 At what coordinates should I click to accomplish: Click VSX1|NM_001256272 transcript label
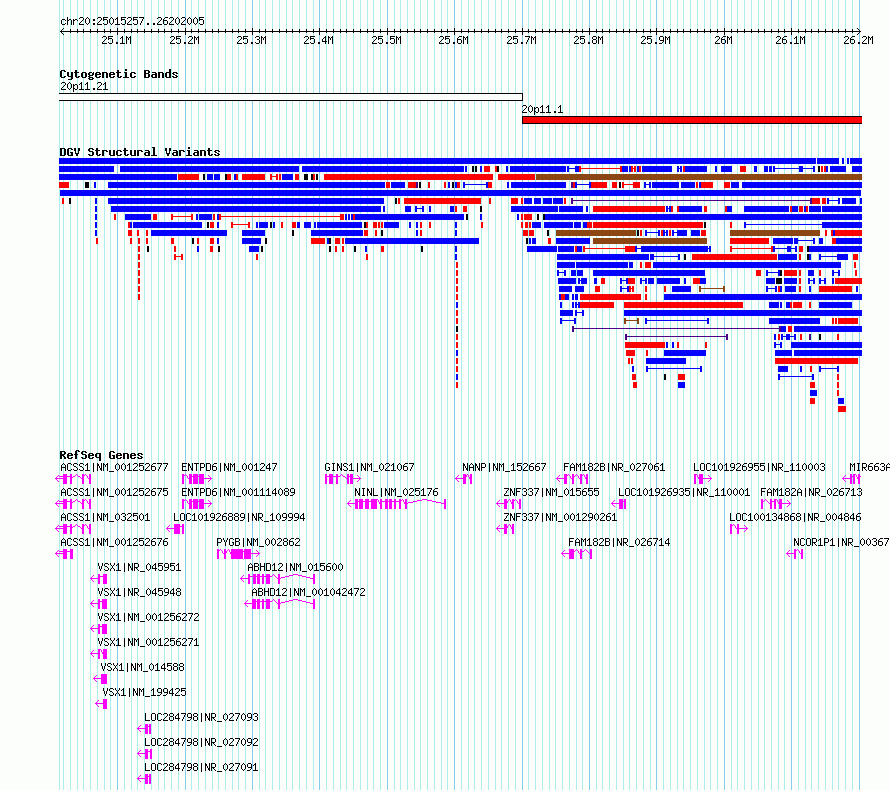pyautogui.click(x=148, y=617)
